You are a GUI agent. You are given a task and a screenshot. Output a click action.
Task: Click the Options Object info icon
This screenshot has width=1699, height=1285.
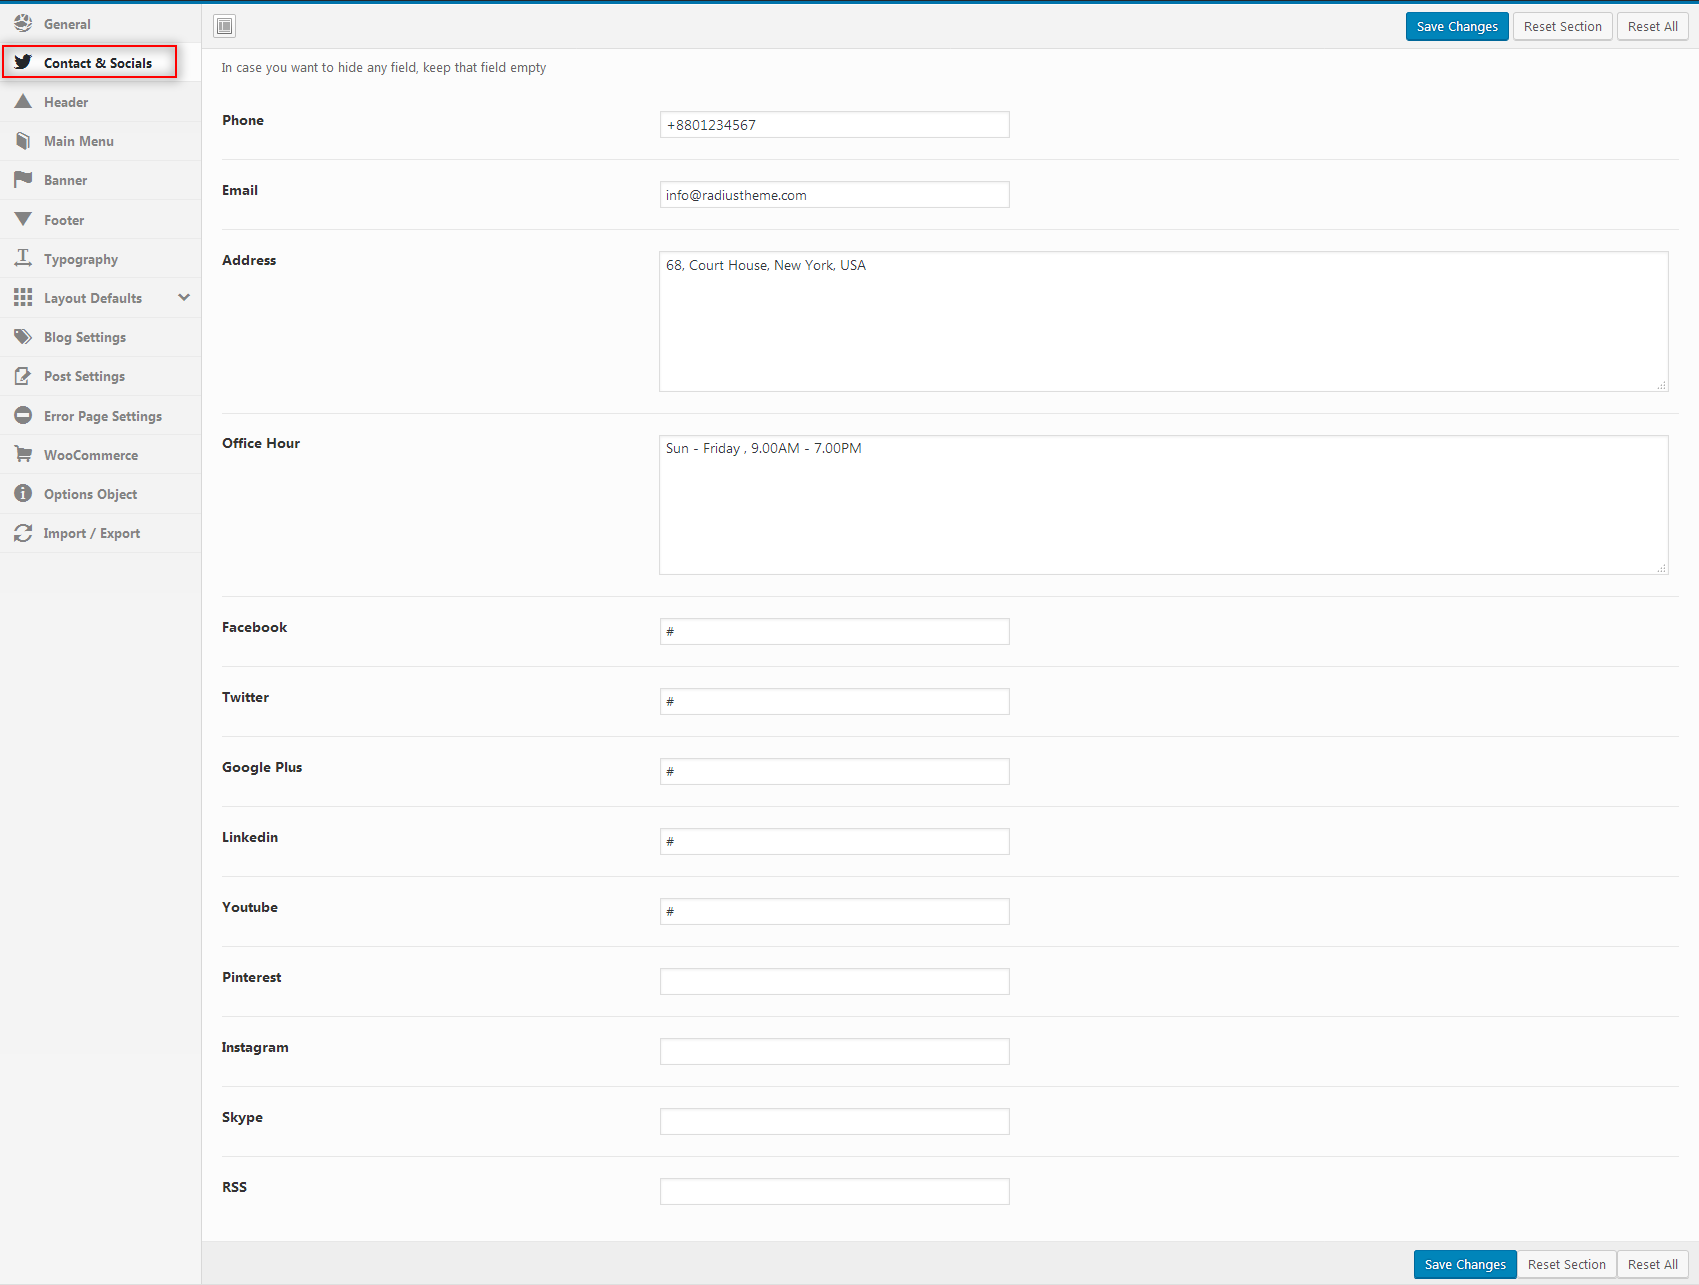pyautogui.click(x=23, y=493)
